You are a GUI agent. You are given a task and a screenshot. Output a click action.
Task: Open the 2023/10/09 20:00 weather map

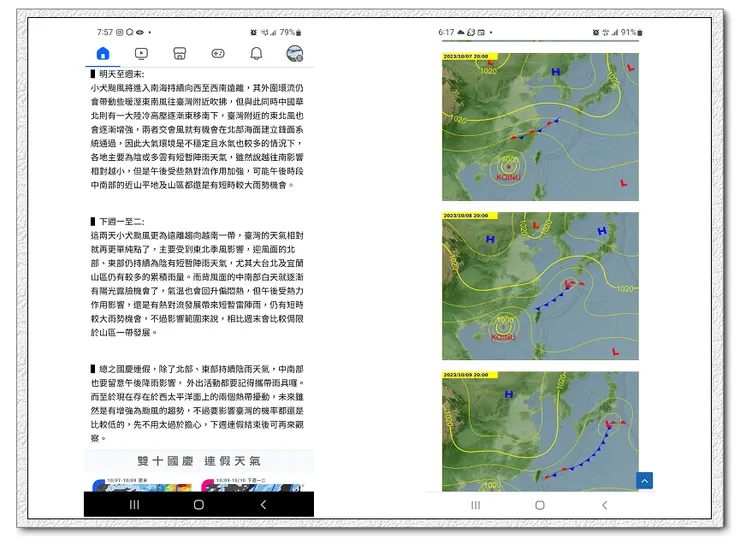[540, 431]
